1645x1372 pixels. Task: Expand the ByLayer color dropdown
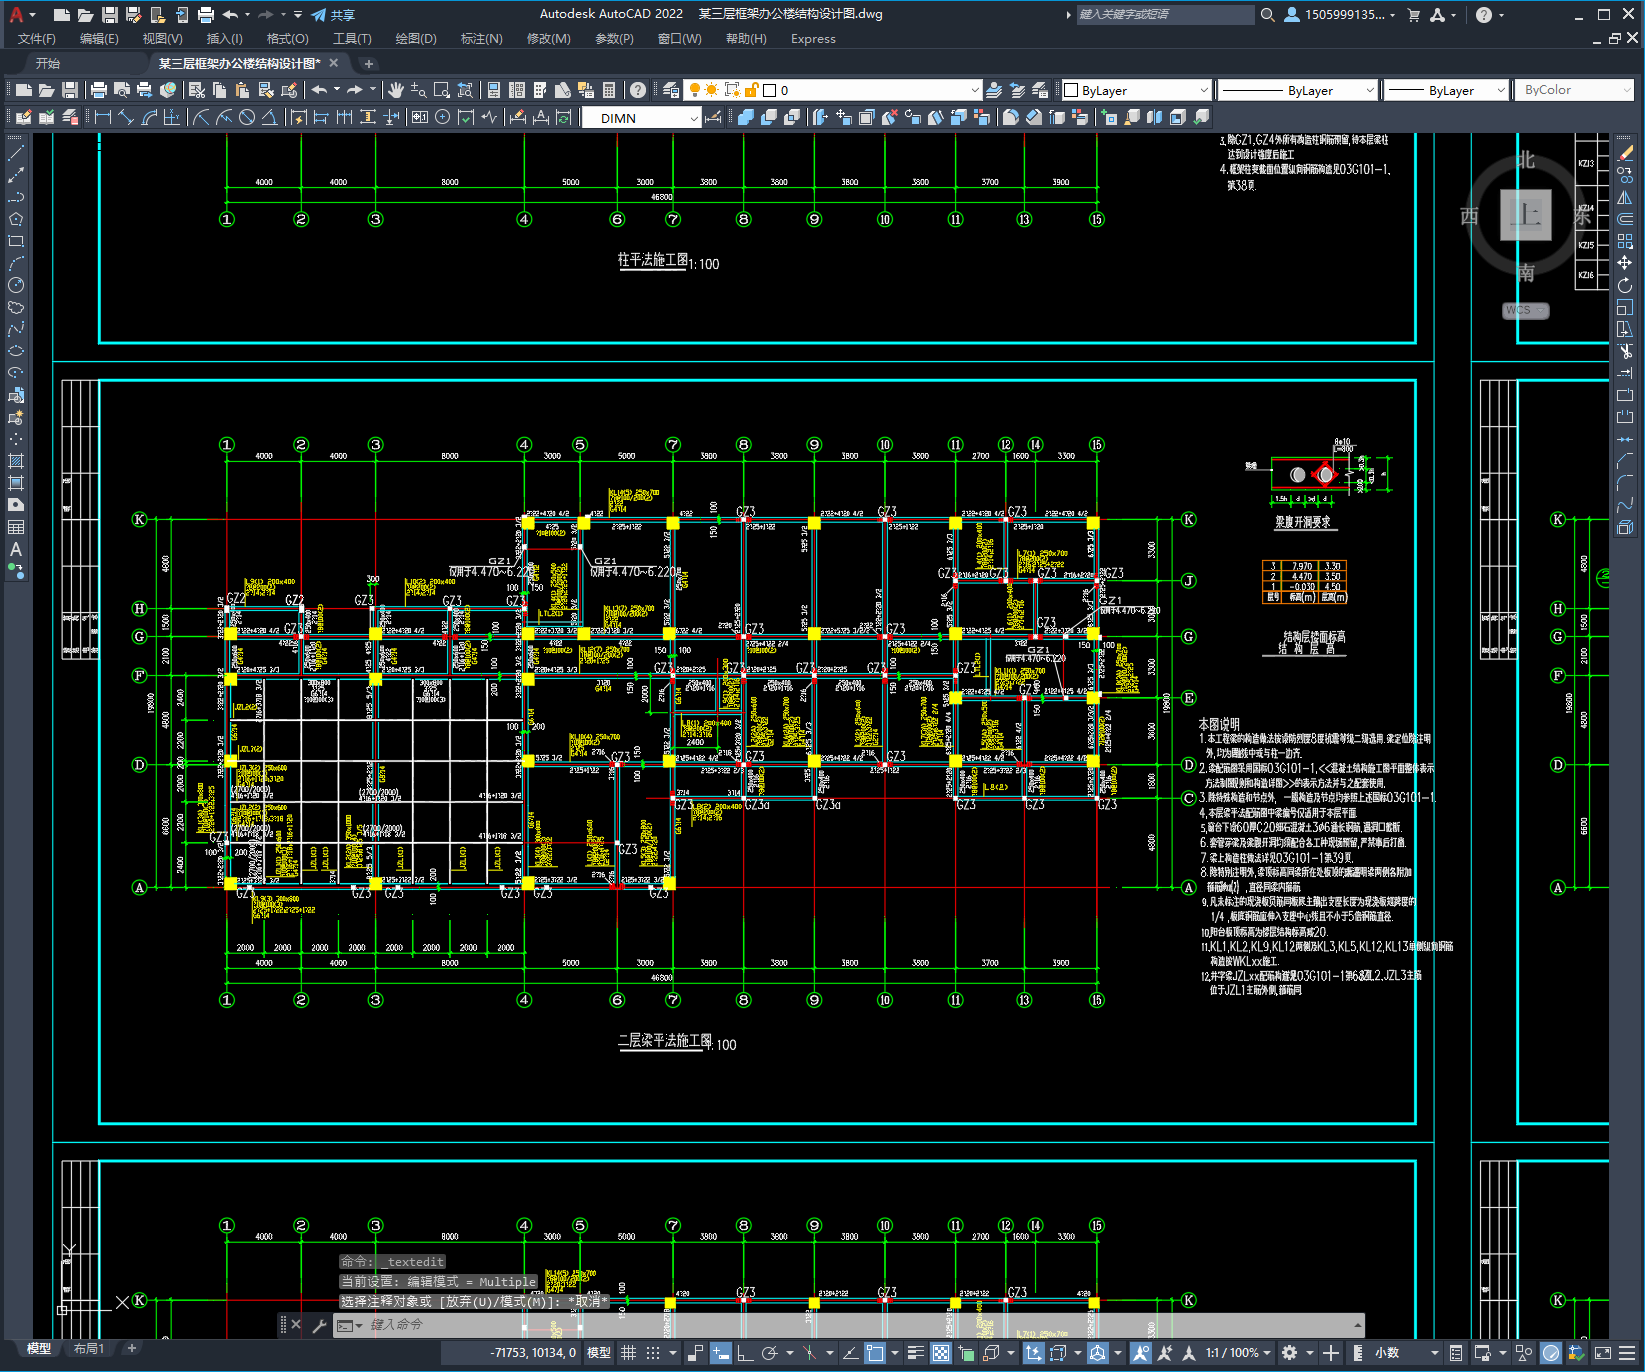[x=1203, y=90]
